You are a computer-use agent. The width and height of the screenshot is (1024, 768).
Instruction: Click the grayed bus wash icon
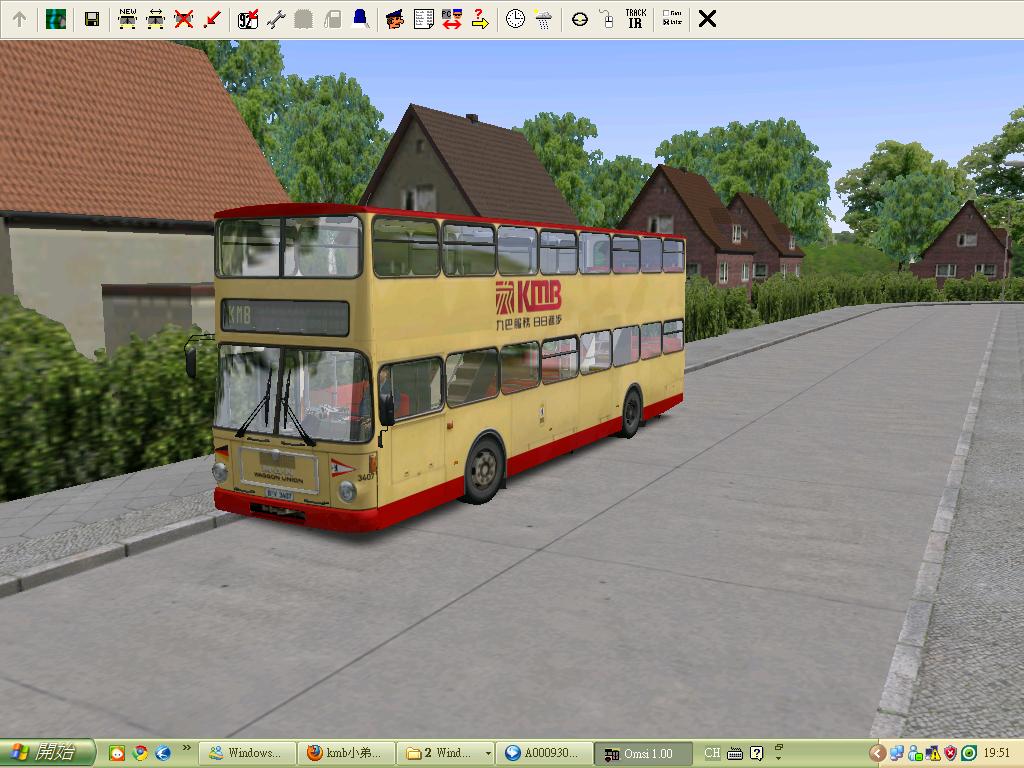[303, 19]
